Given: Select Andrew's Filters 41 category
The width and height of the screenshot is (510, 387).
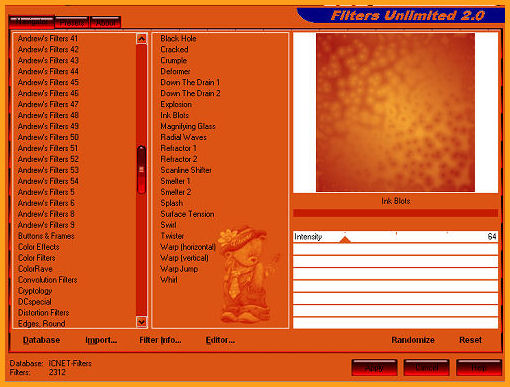Looking at the screenshot, I should (x=48, y=39).
